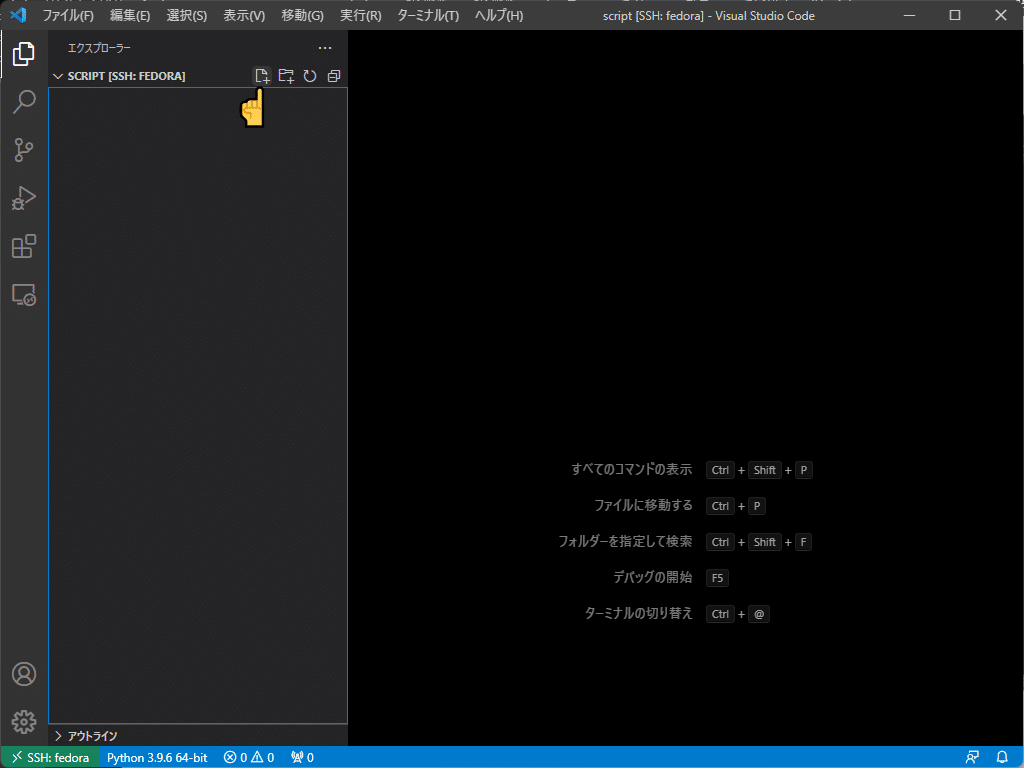
Task: Create a new file in SCRIPT folder
Action: tap(263, 76)
